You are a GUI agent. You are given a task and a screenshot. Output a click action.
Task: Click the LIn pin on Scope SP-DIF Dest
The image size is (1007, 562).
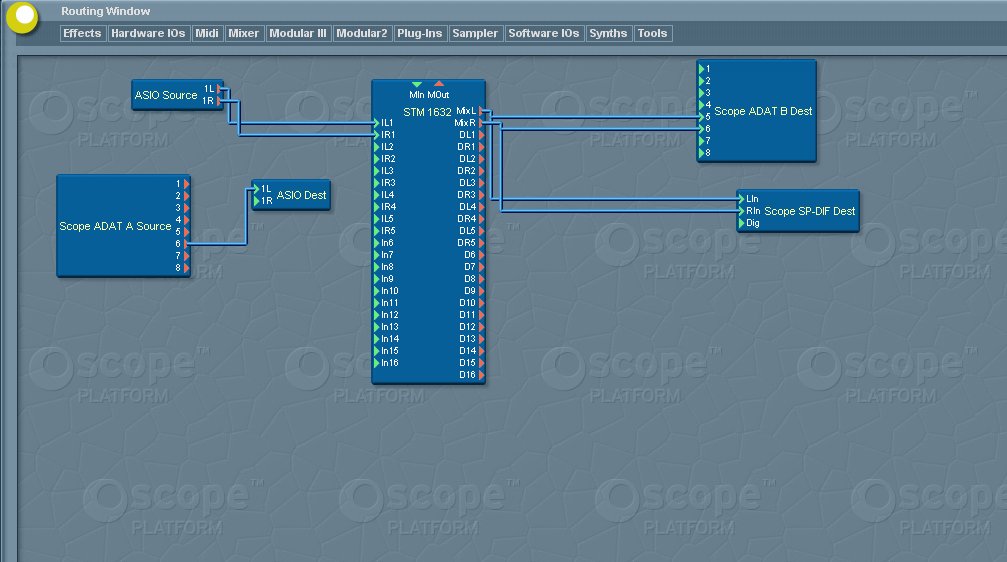(x=741, y=199)
